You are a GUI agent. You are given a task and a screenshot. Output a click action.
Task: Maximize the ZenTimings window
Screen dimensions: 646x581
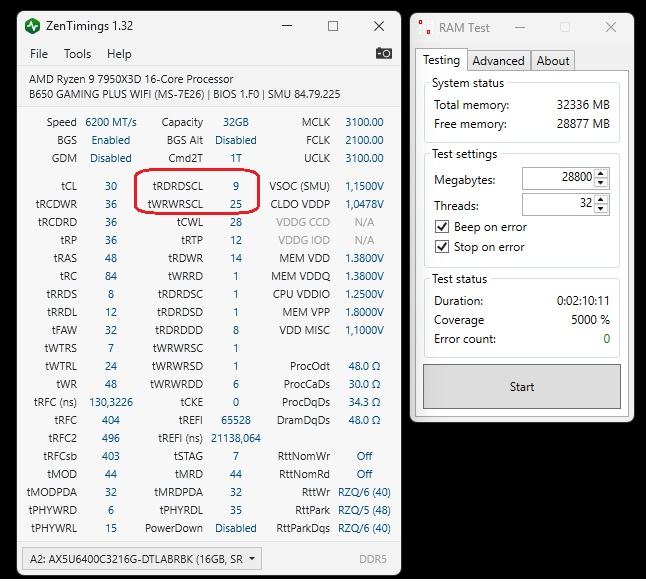coord(333,26)
